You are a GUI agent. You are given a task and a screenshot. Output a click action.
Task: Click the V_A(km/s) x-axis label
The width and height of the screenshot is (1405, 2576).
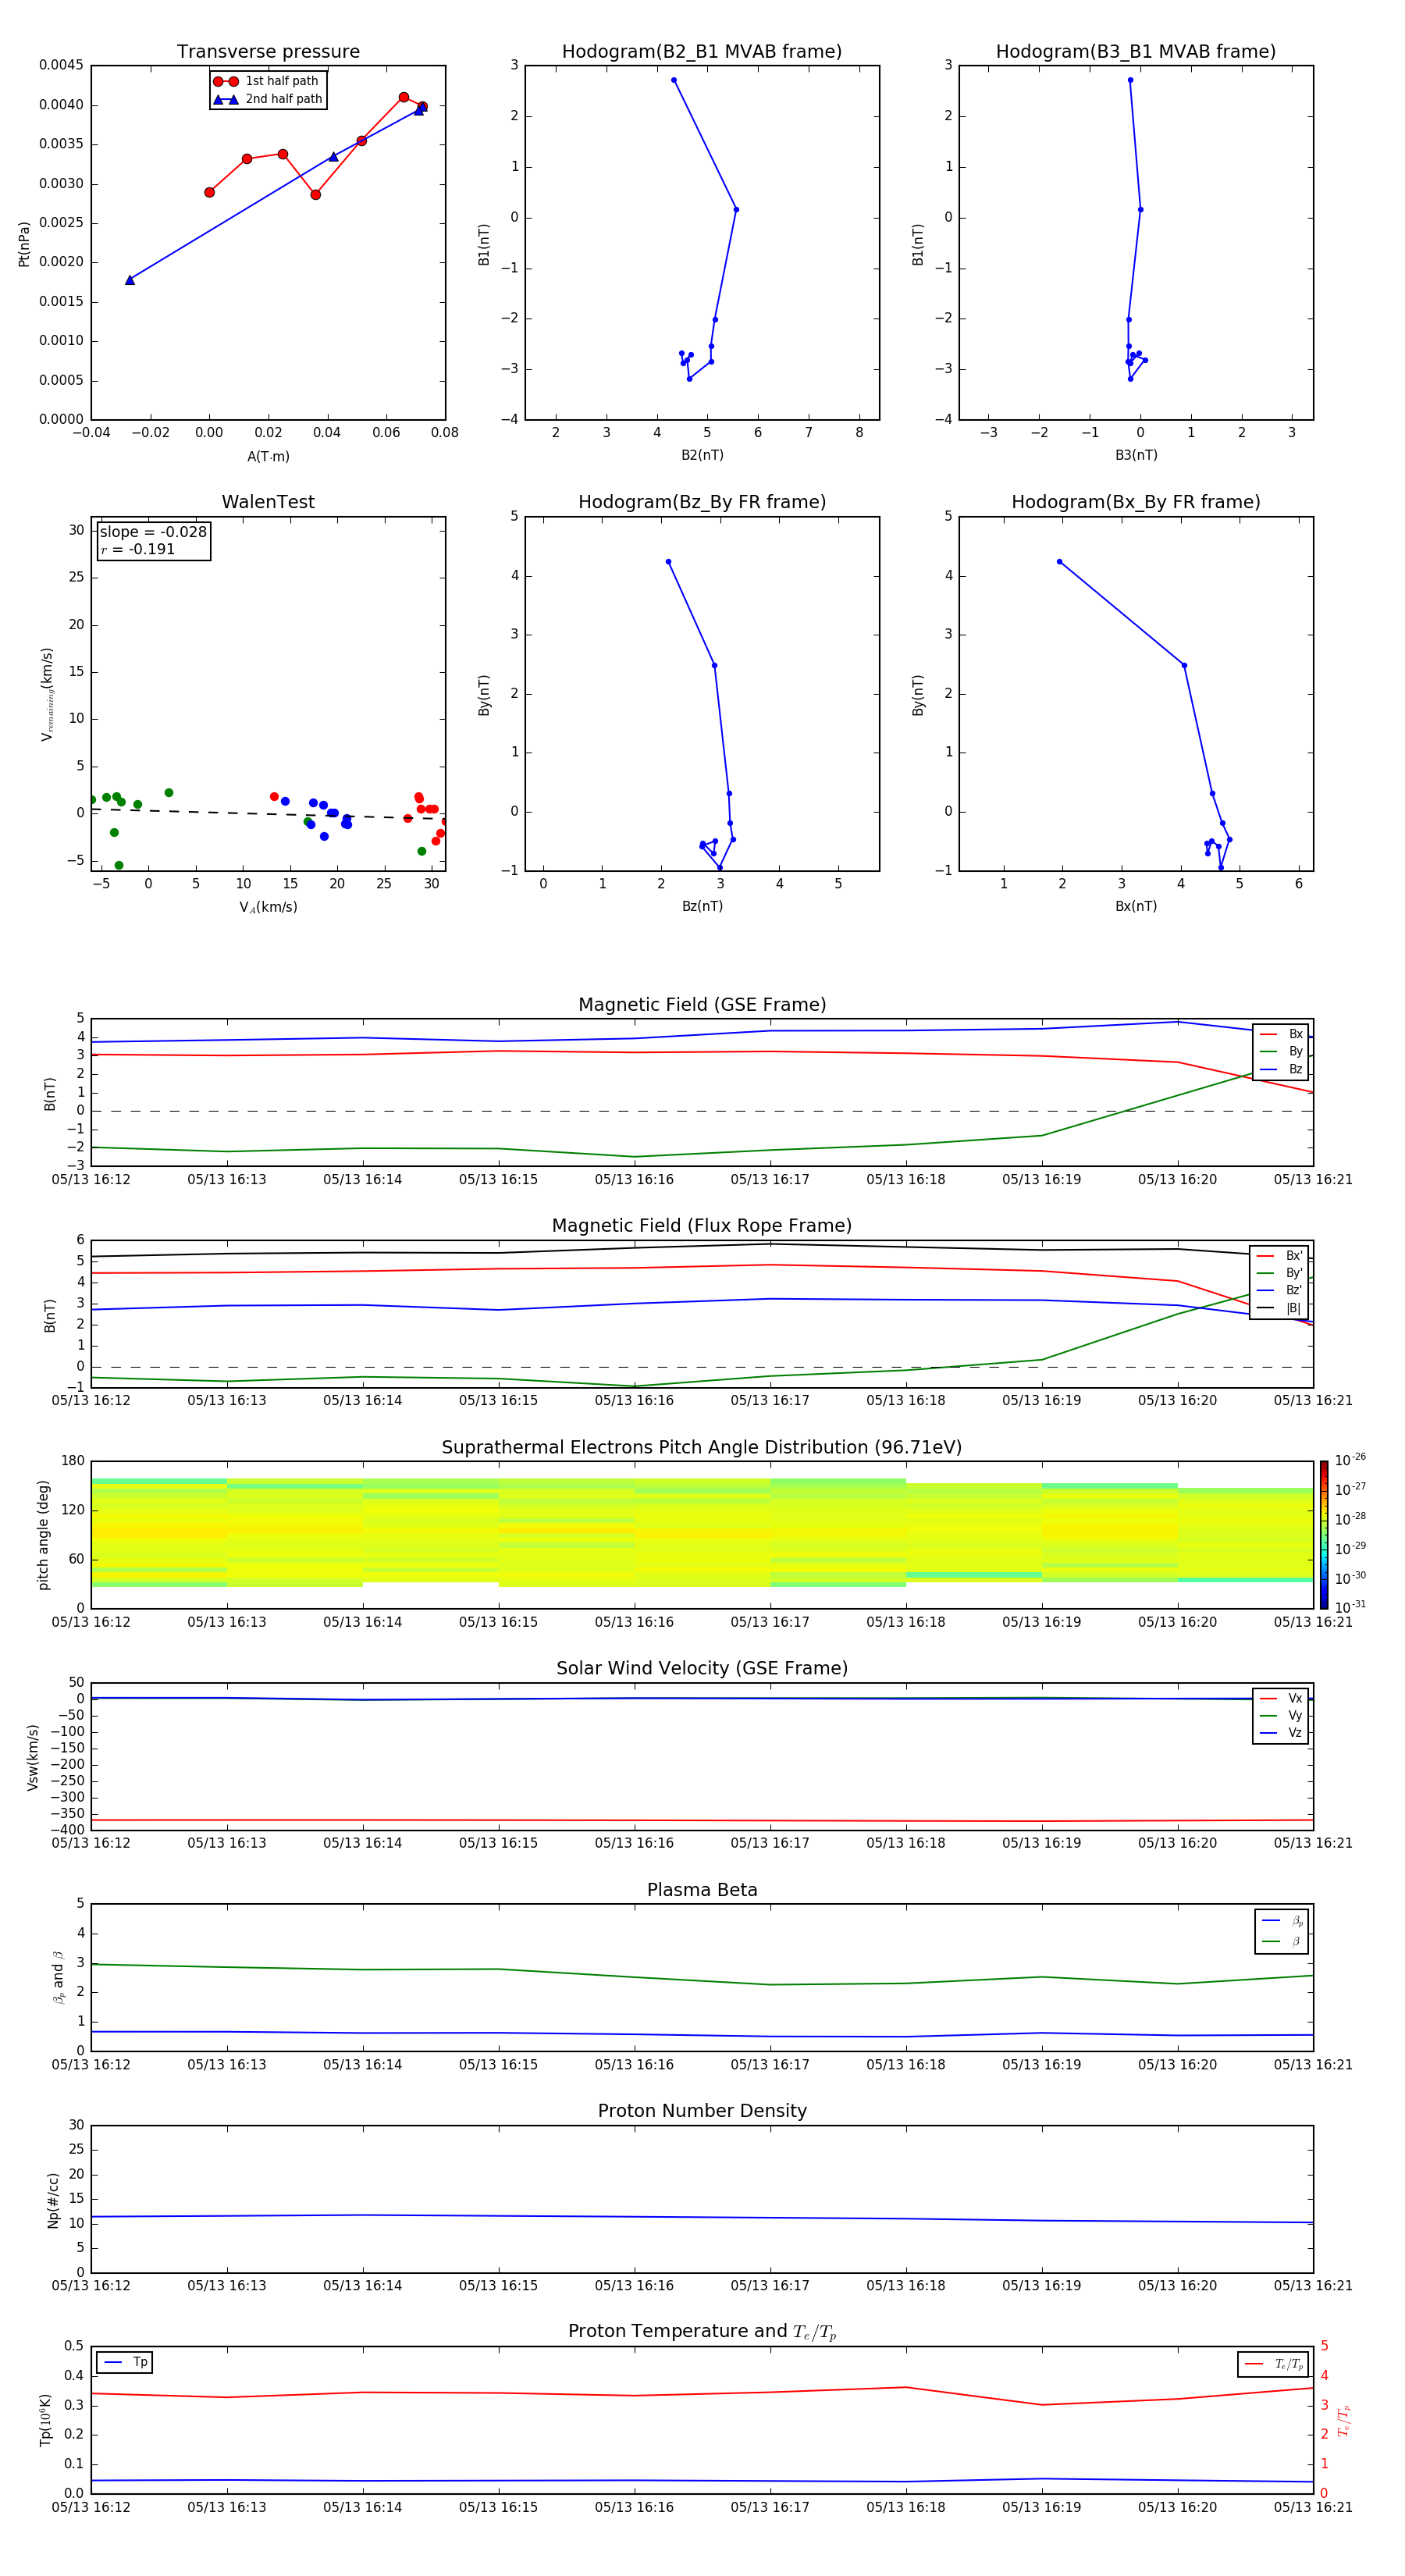[x=268, y=907]
